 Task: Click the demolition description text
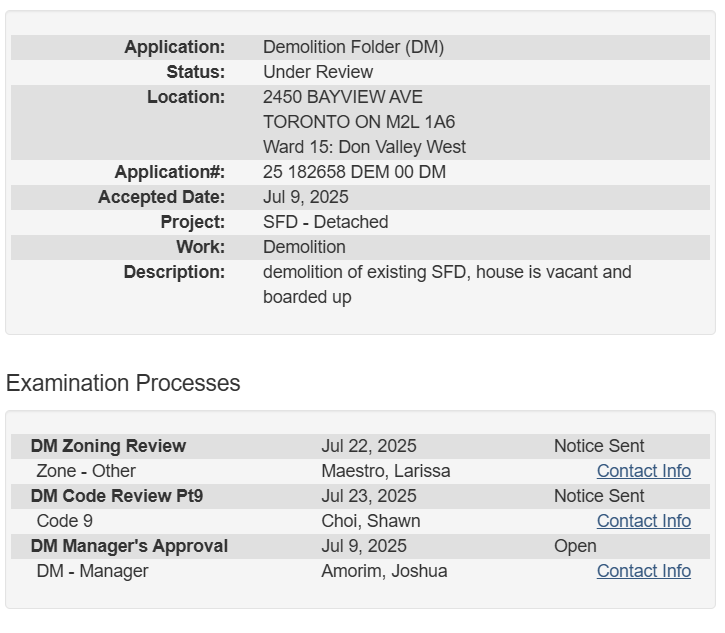coord(446,272)
